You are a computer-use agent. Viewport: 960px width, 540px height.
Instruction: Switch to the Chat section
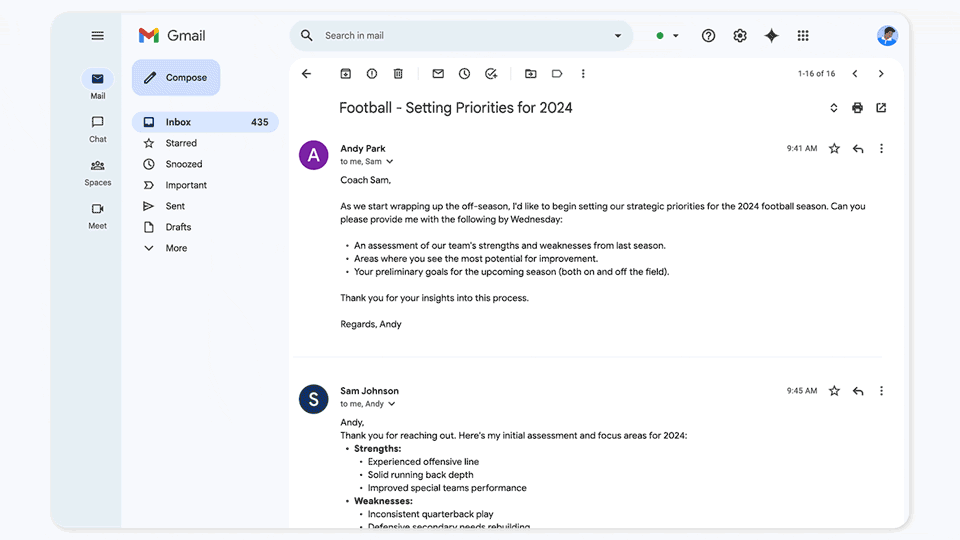(97, 129)
